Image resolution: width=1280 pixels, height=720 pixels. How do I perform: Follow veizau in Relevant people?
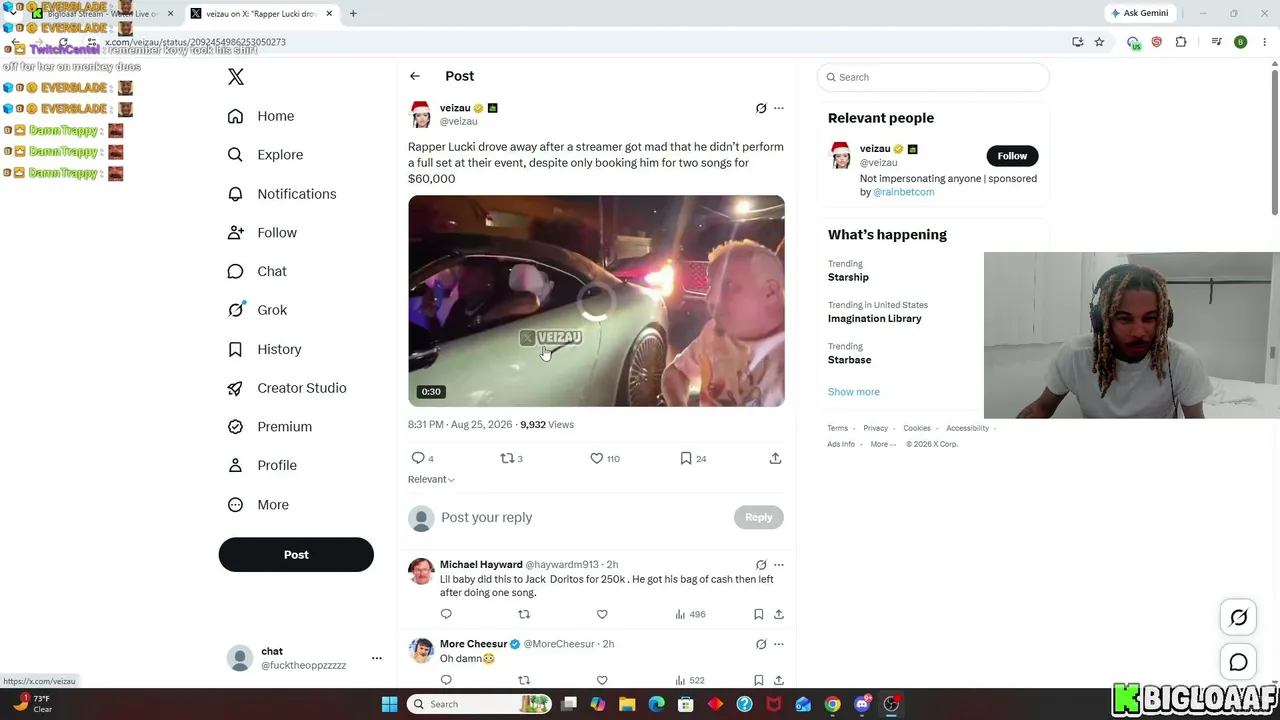(x=1012, y=156)
